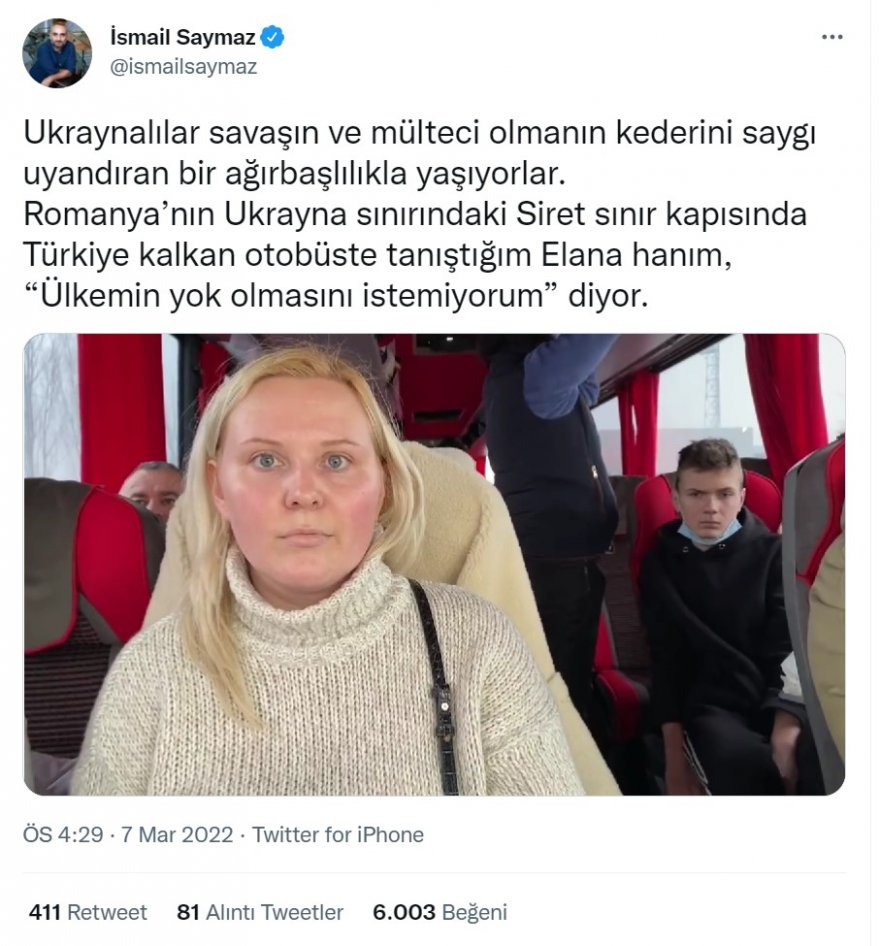This screenshot has height=946, width=880.
Task: Open the ÖS 4:29 timestamp link
Action: coord(63,835)
